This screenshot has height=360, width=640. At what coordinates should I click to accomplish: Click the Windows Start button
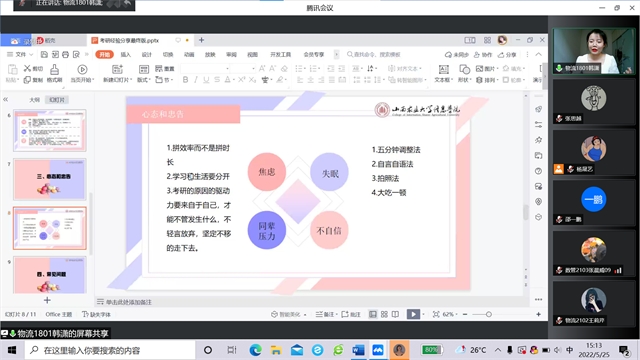tap(12, 350)
